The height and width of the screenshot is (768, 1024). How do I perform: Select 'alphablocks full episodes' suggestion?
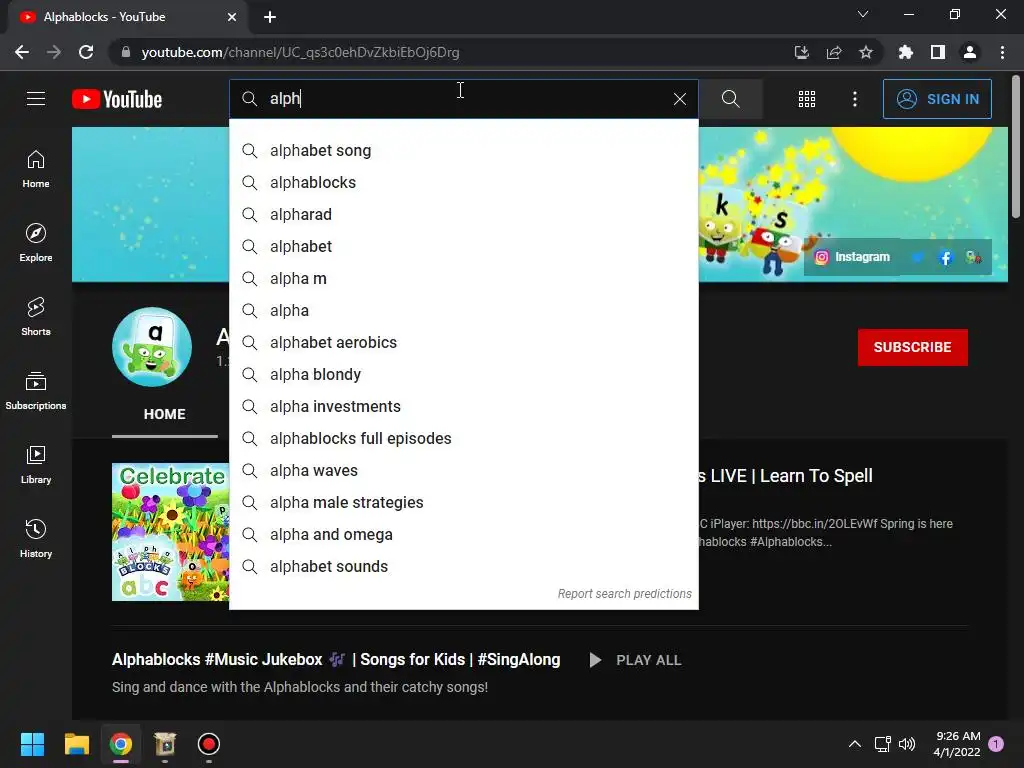point(464,438)
